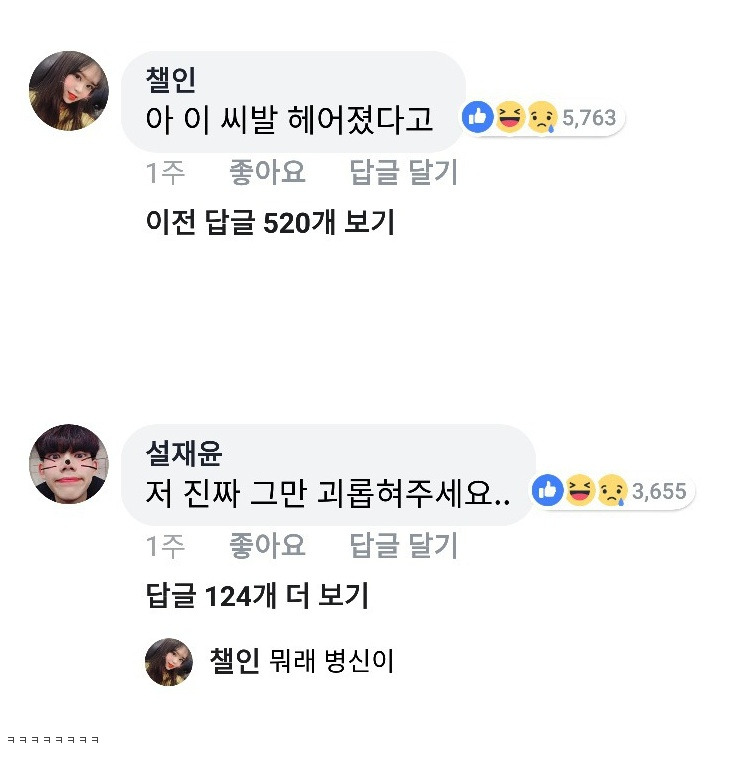
Task: Click the laughing emoji on 설재윤's comment
Action: point(580,491)
